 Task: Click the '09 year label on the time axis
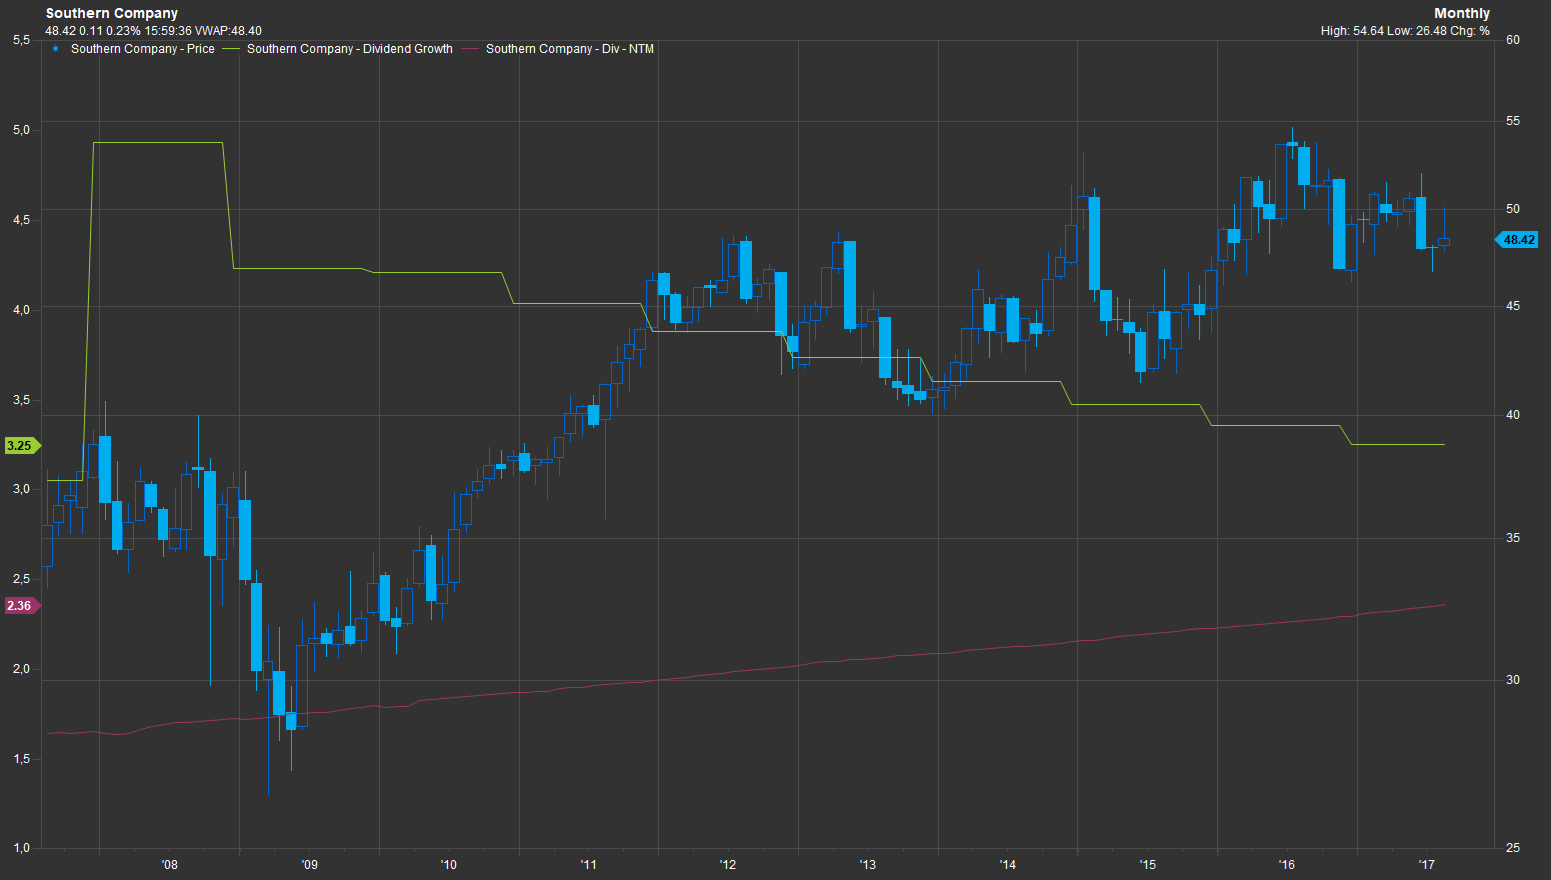pos(309,865)
